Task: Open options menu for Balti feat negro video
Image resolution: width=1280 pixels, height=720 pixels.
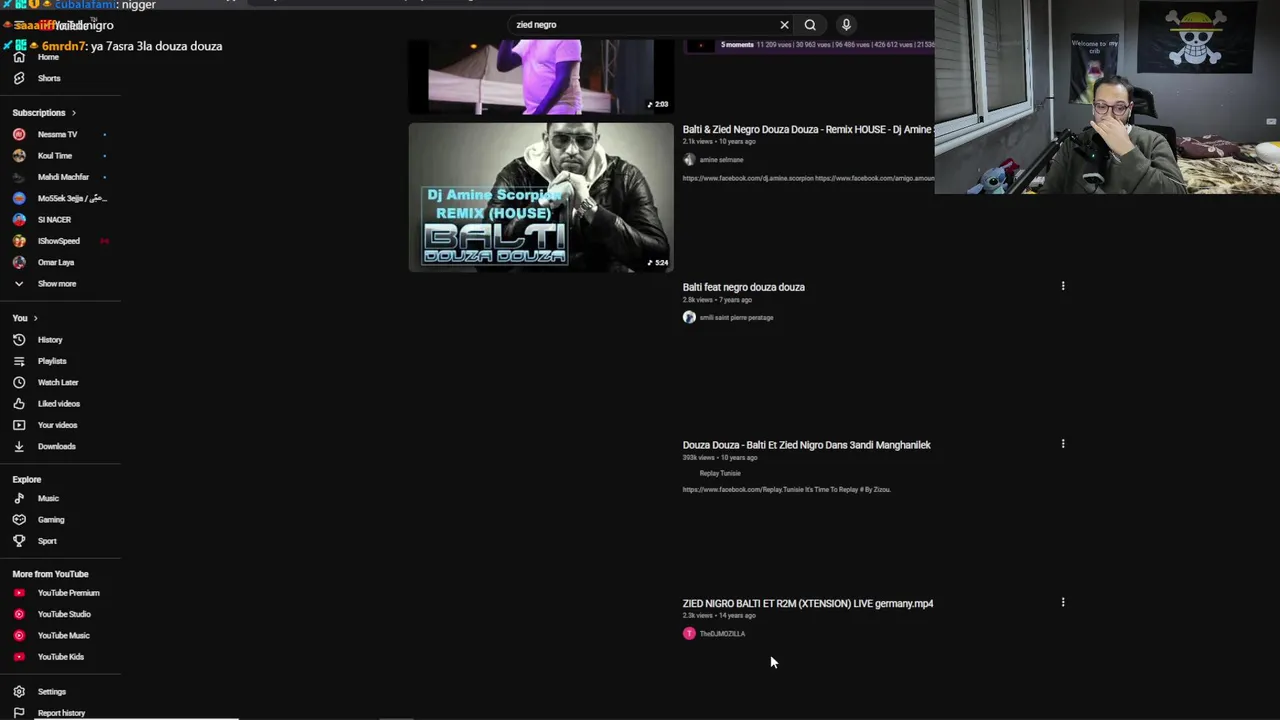Action: tap(1063, 286)
